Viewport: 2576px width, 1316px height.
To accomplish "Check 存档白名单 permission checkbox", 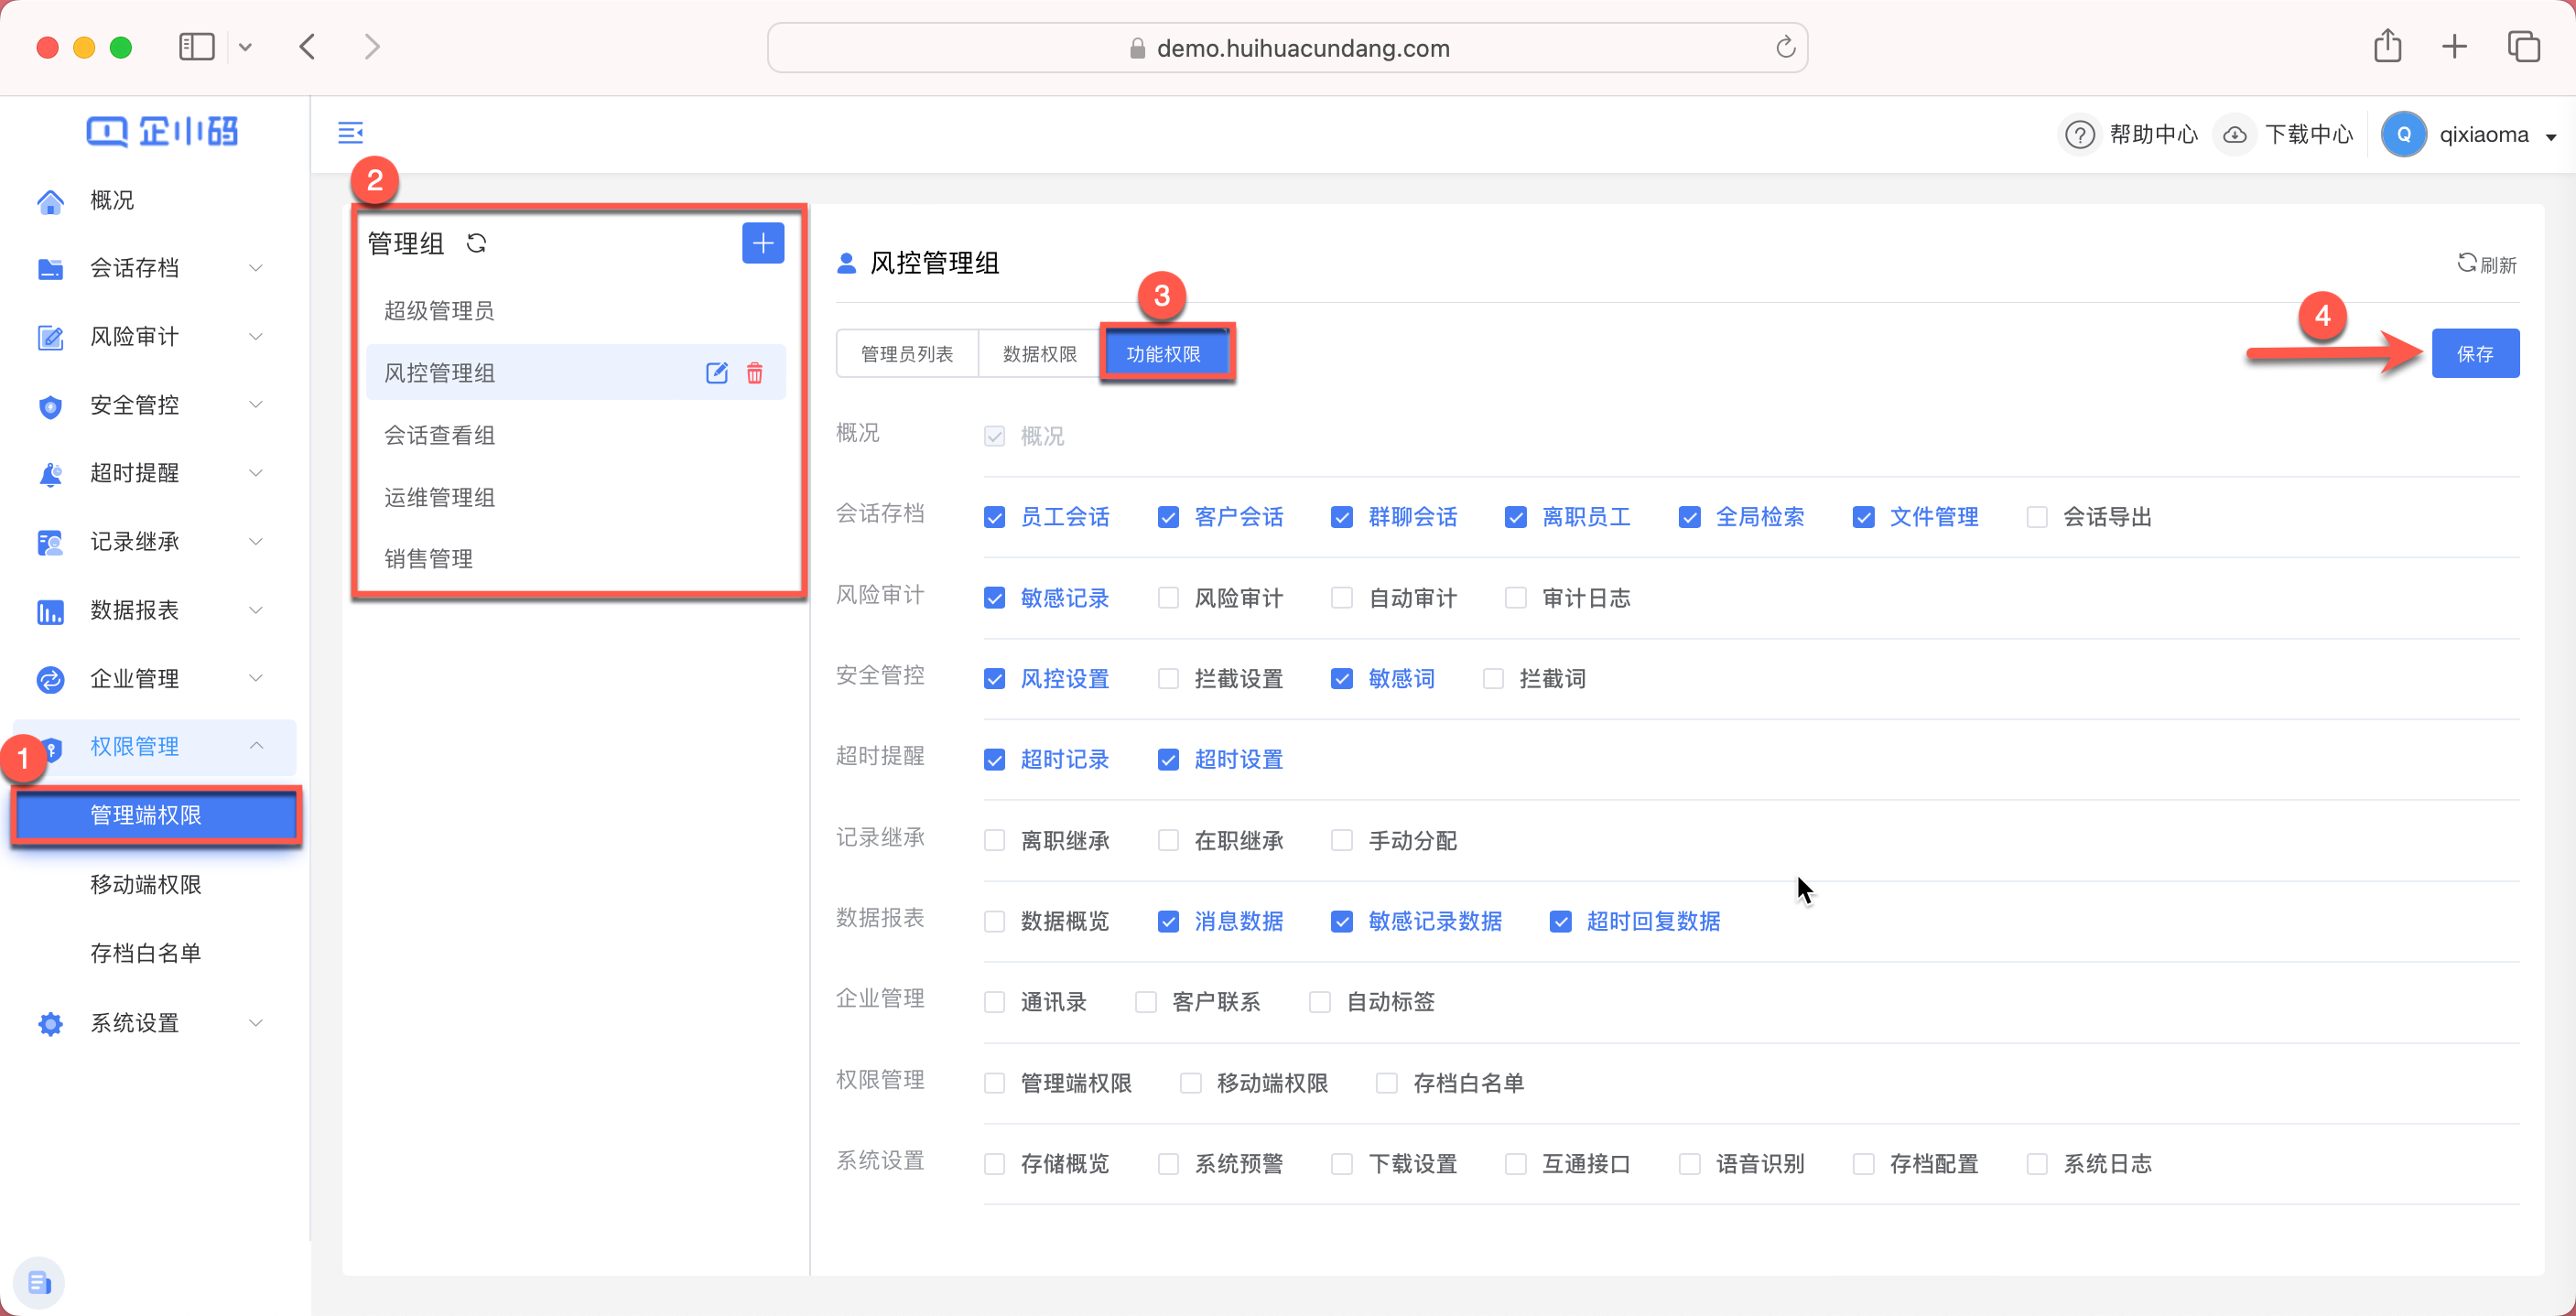I will 1386,1083.
